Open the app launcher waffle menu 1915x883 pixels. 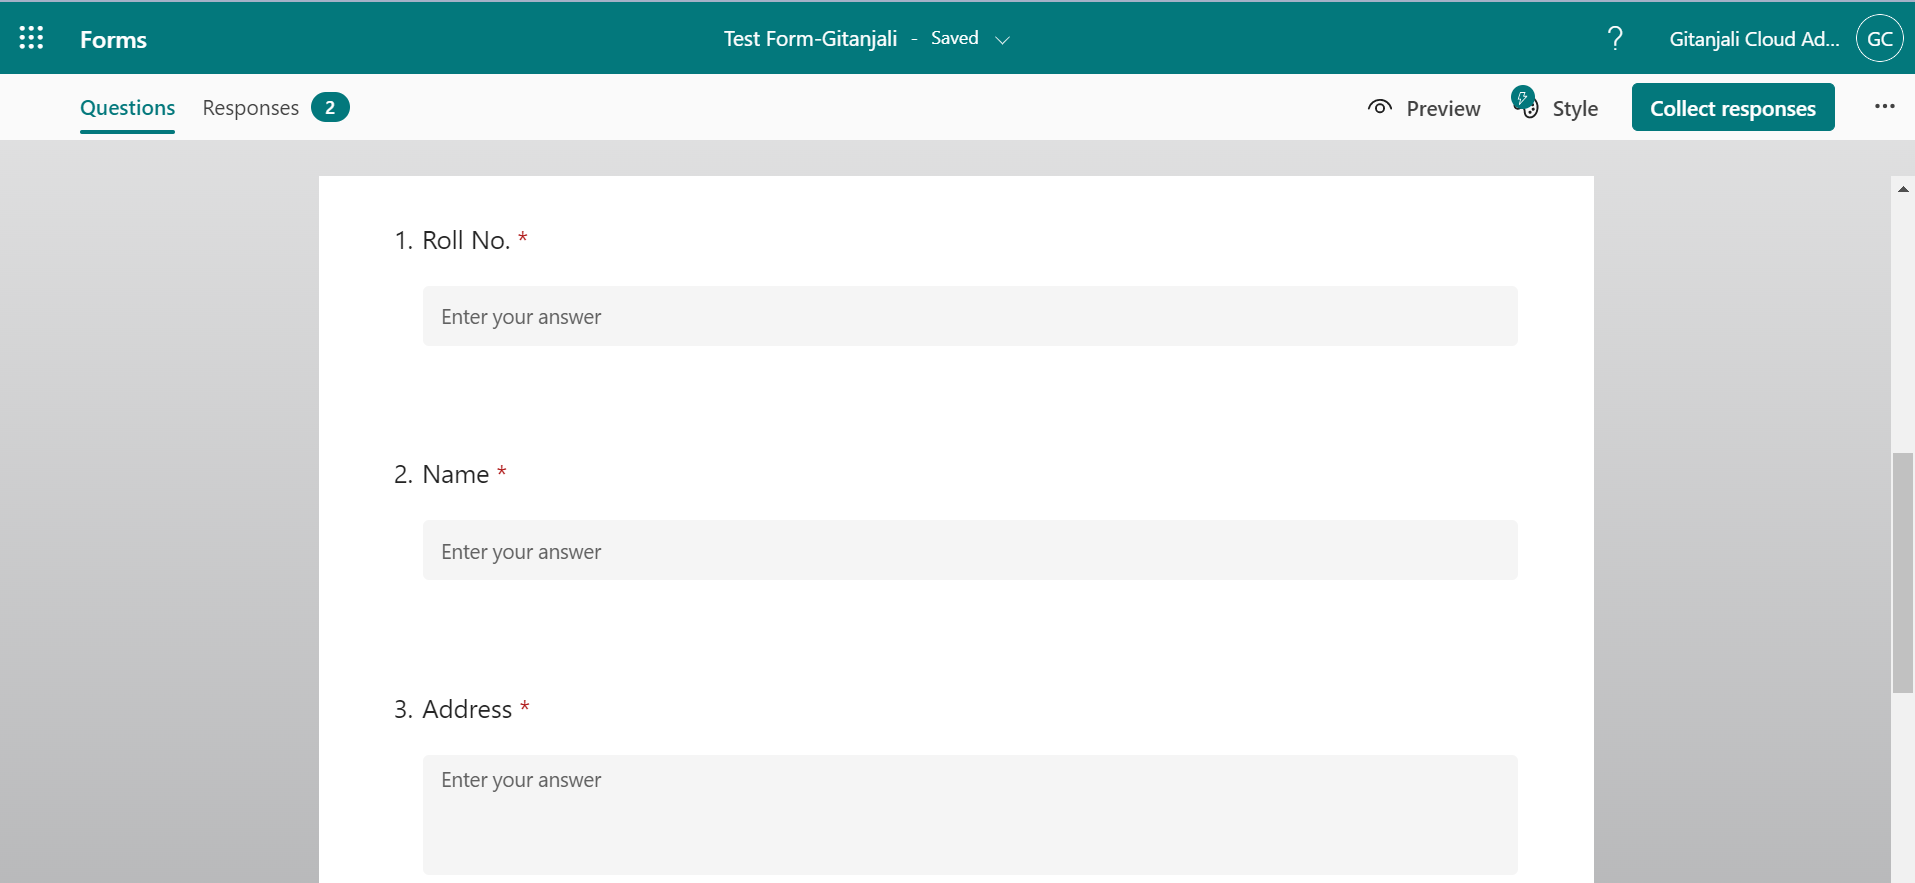[31, 38]
